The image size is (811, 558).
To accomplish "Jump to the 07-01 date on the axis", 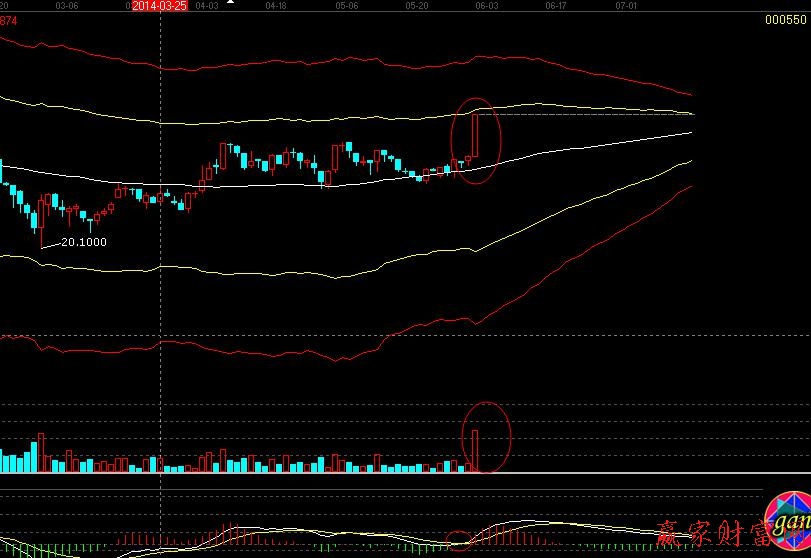I will click(626, 6).
